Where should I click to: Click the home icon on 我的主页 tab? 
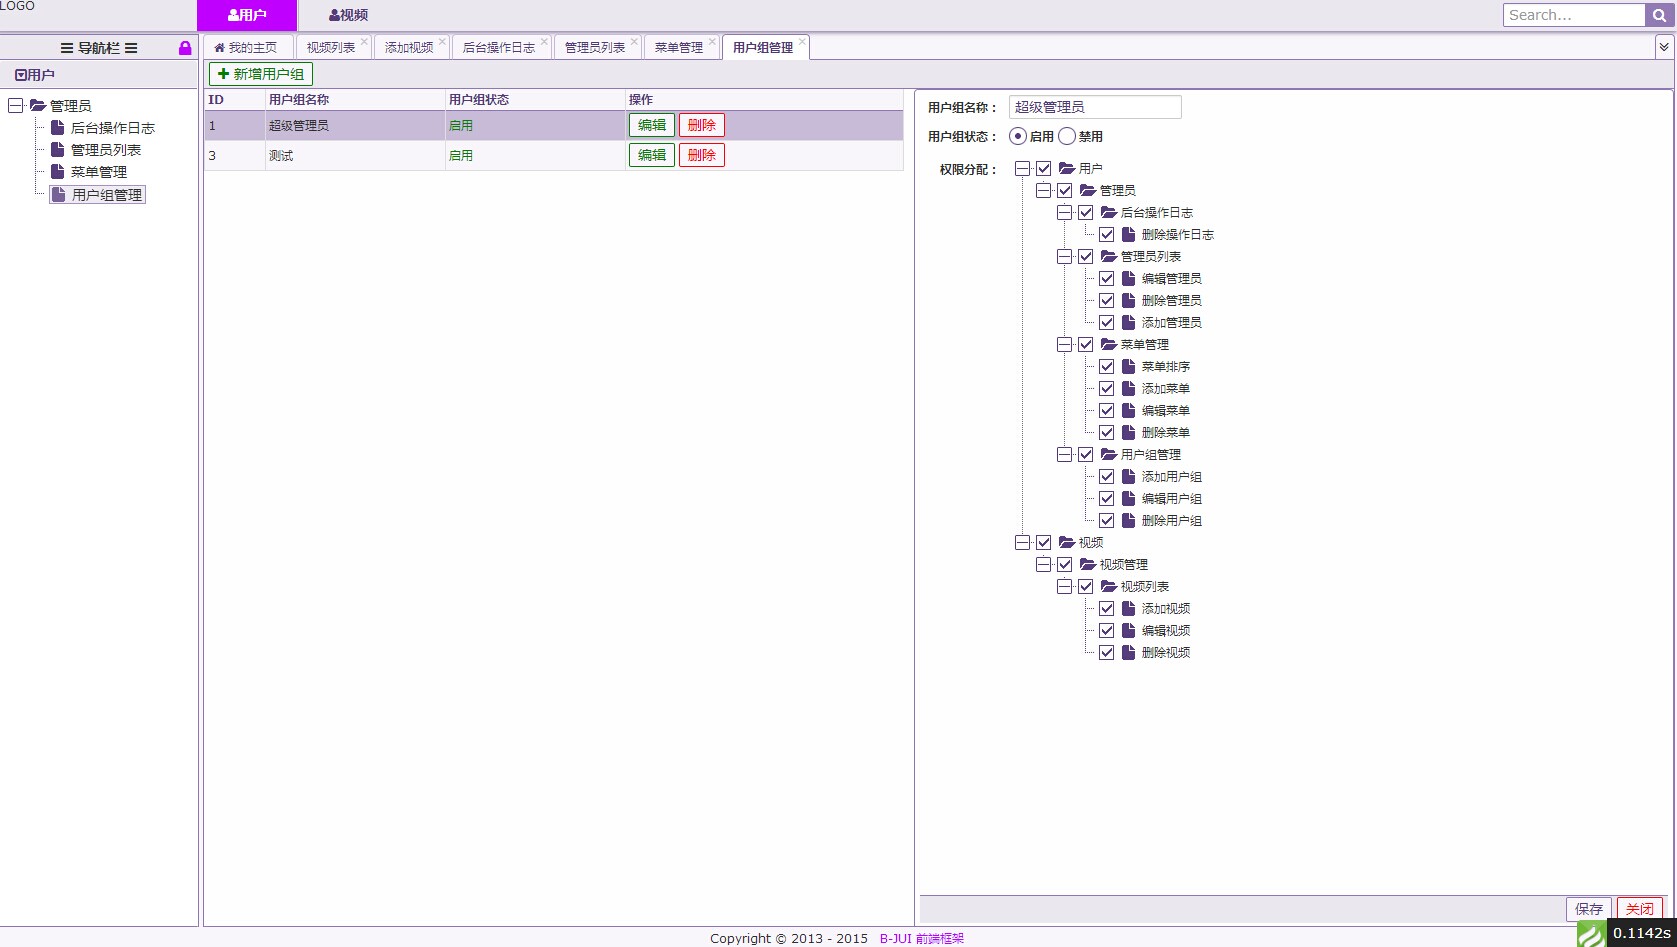tap(219, 48)
